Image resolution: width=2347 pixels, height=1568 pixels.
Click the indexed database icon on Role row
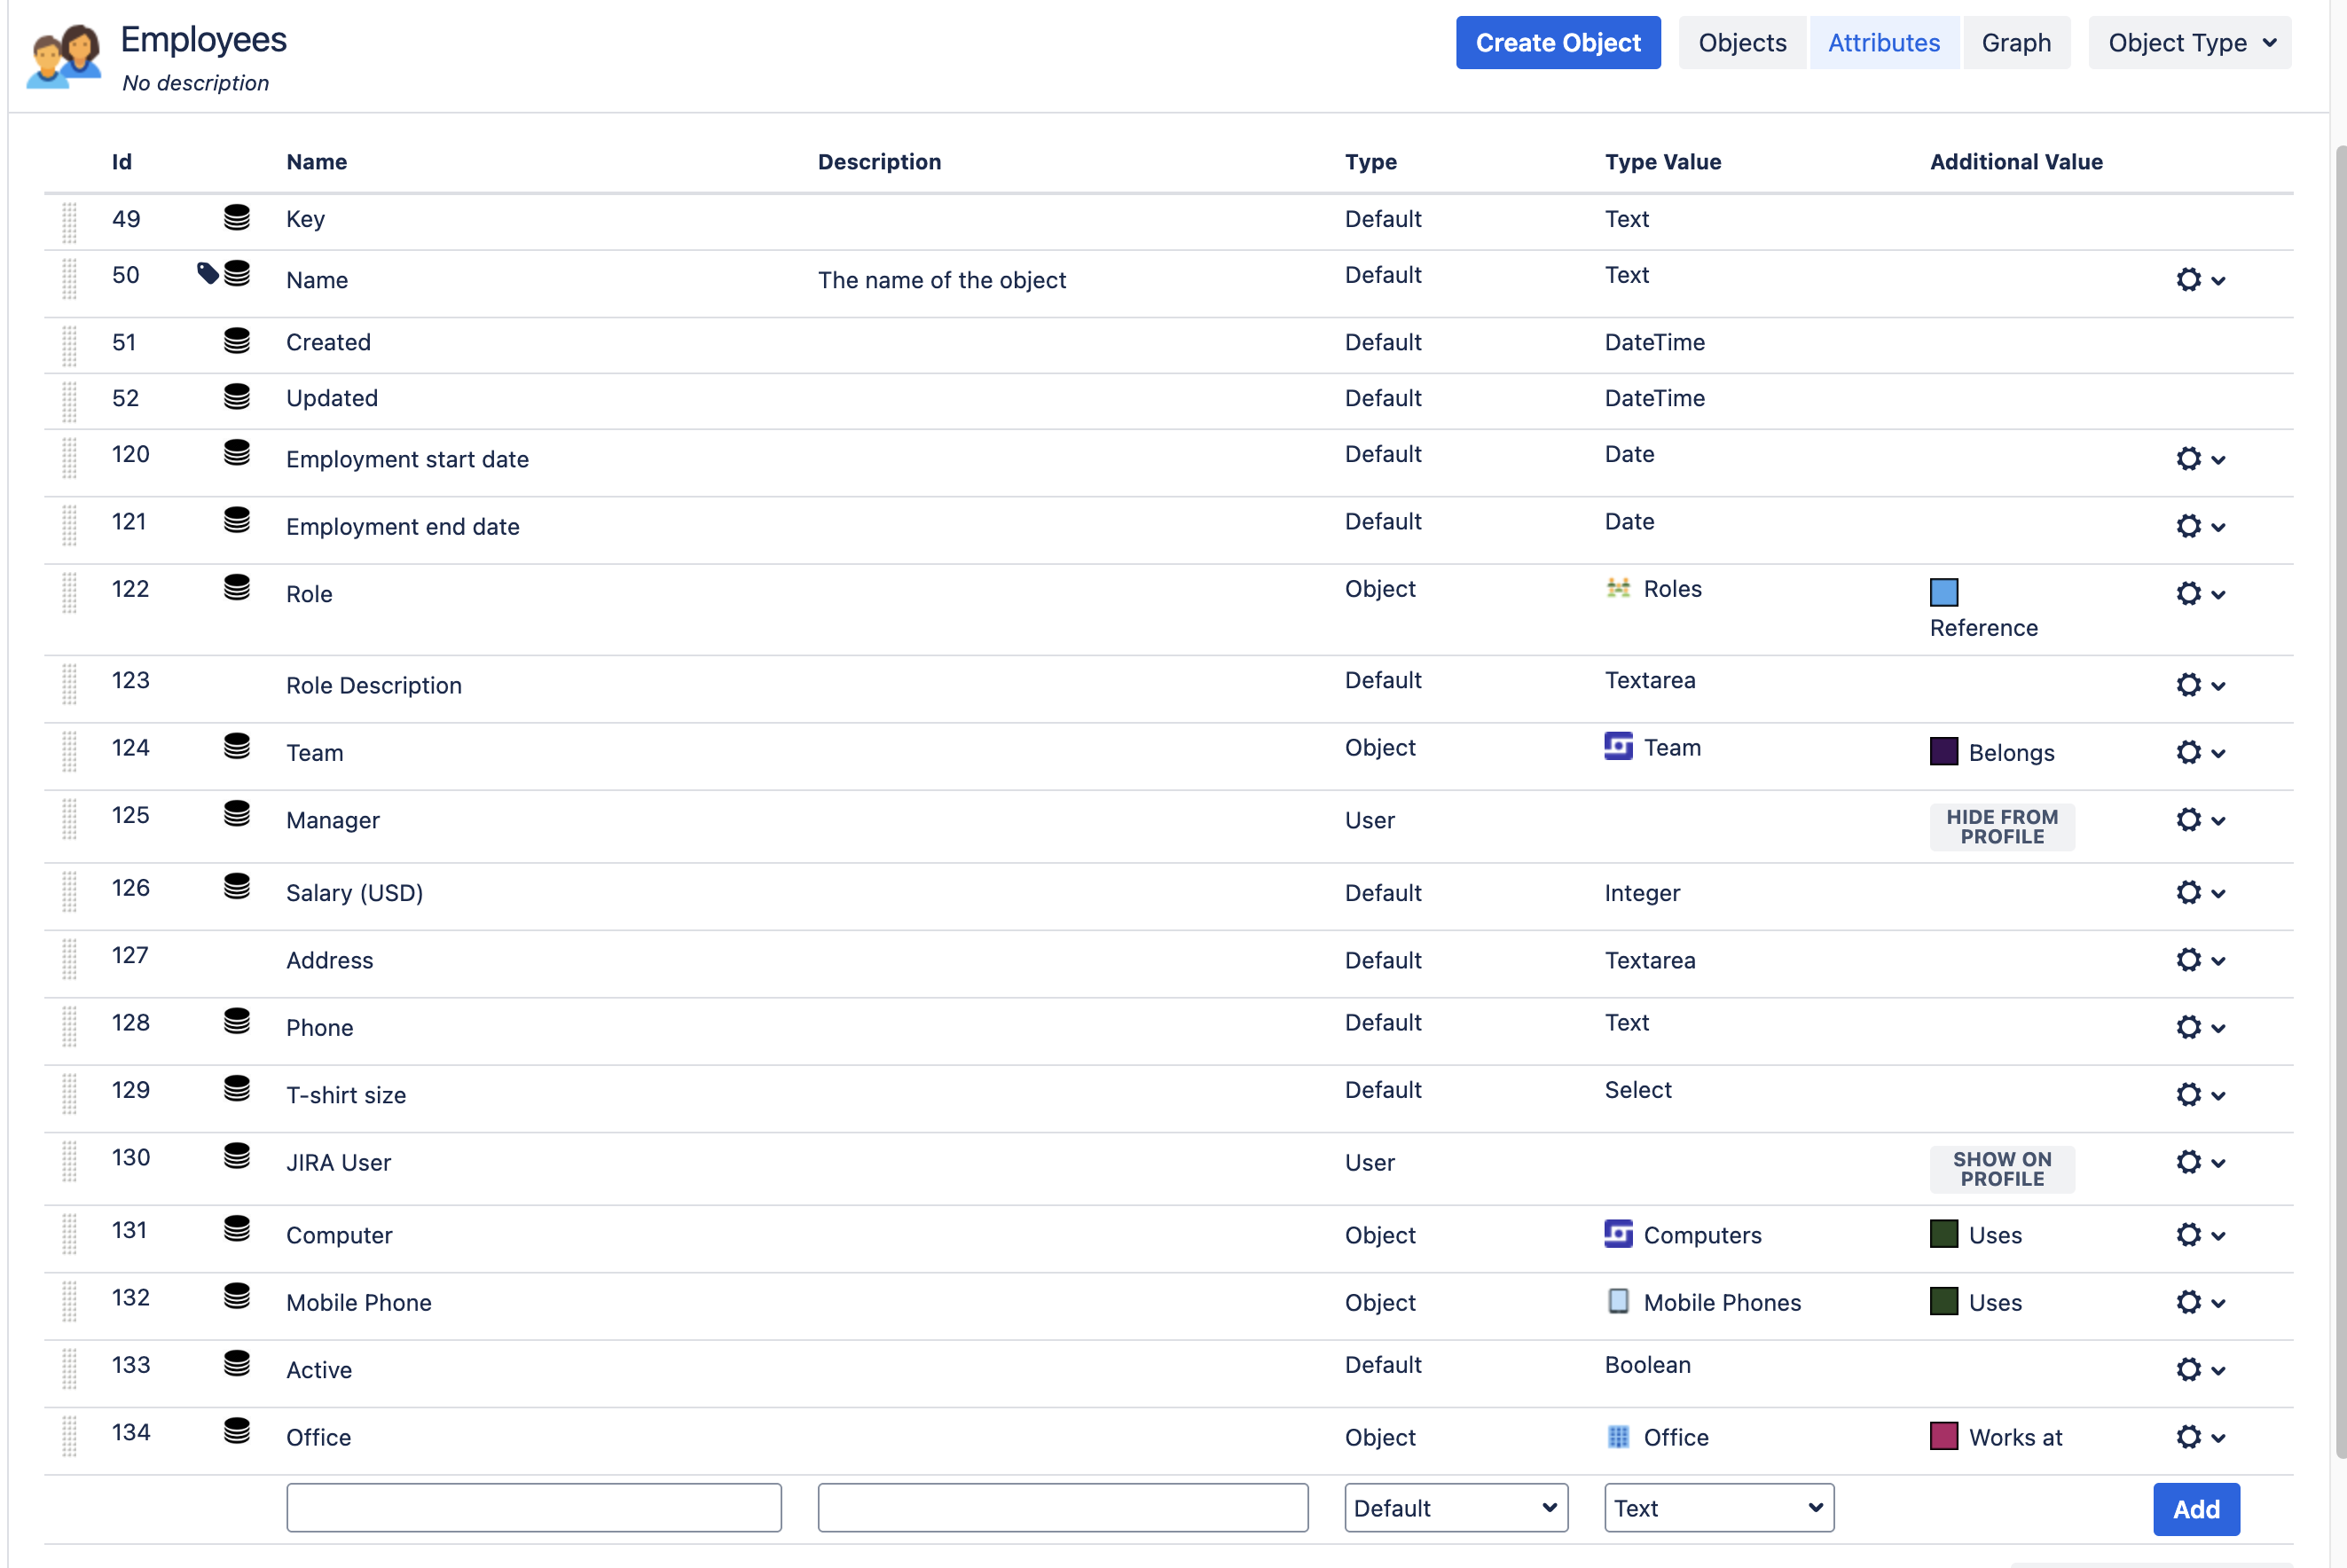237,587
